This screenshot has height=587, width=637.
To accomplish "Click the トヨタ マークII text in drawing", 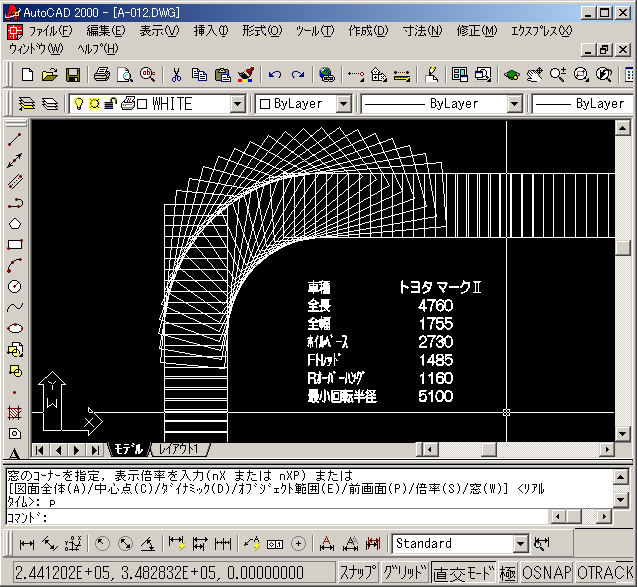I will [440, 287].
